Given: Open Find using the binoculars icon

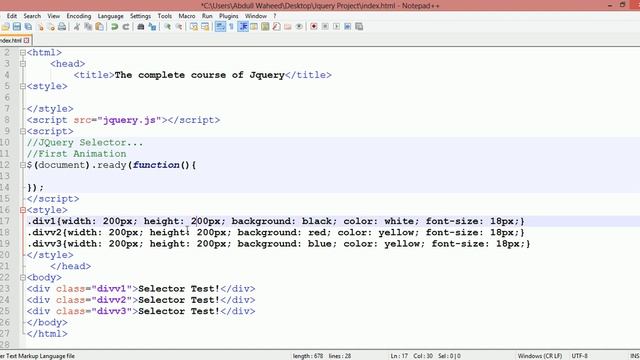Looking at the screenshot, I should 140,27.
